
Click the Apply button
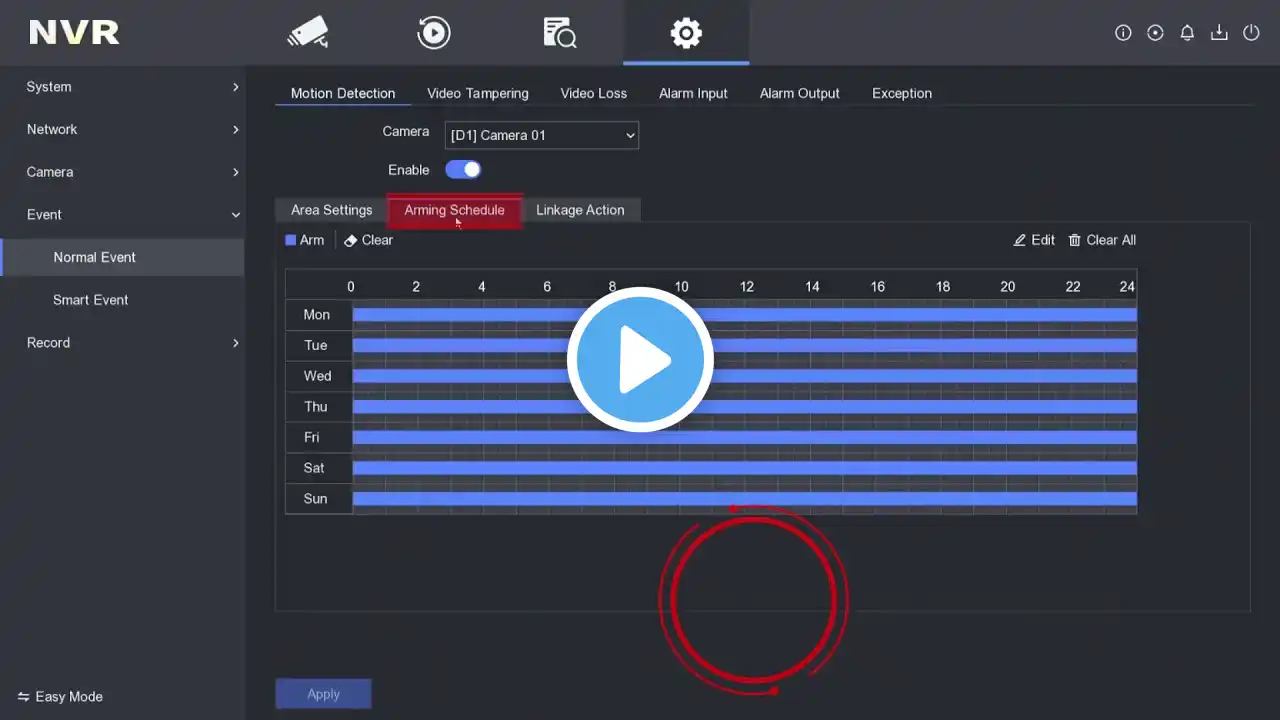tap(323, 694)
